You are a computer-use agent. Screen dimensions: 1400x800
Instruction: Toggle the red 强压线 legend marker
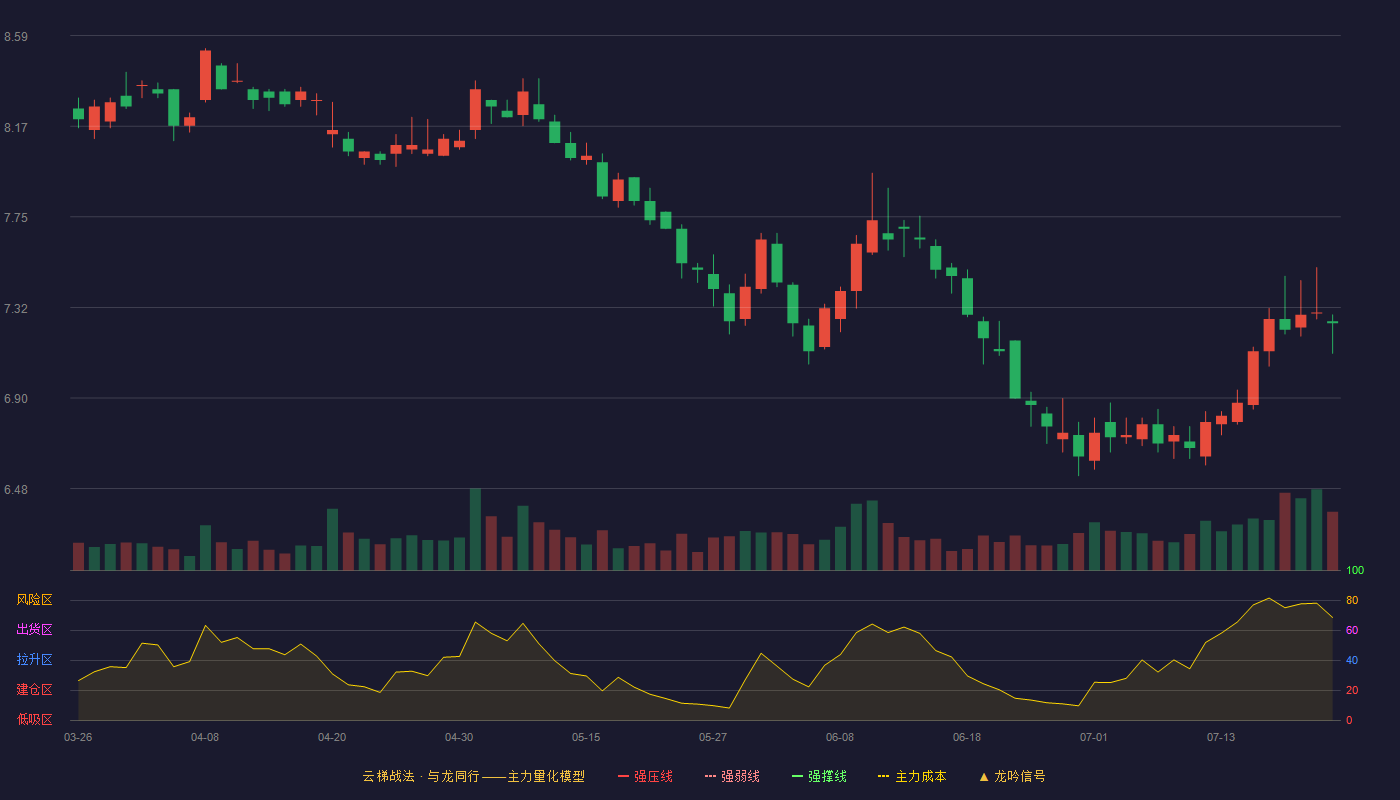pyautogui.click(x=623, y=776)
